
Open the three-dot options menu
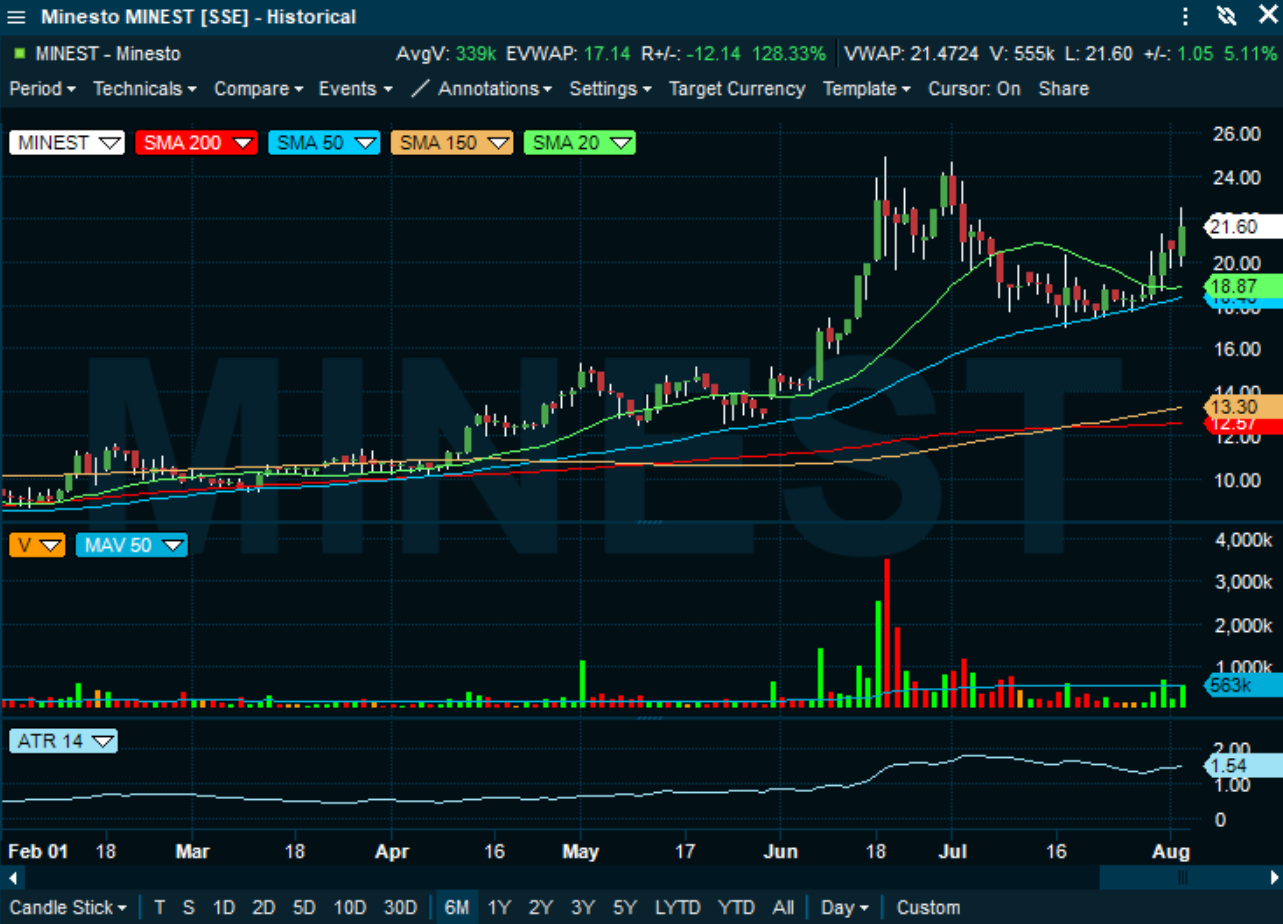[x=1186, y=17]
